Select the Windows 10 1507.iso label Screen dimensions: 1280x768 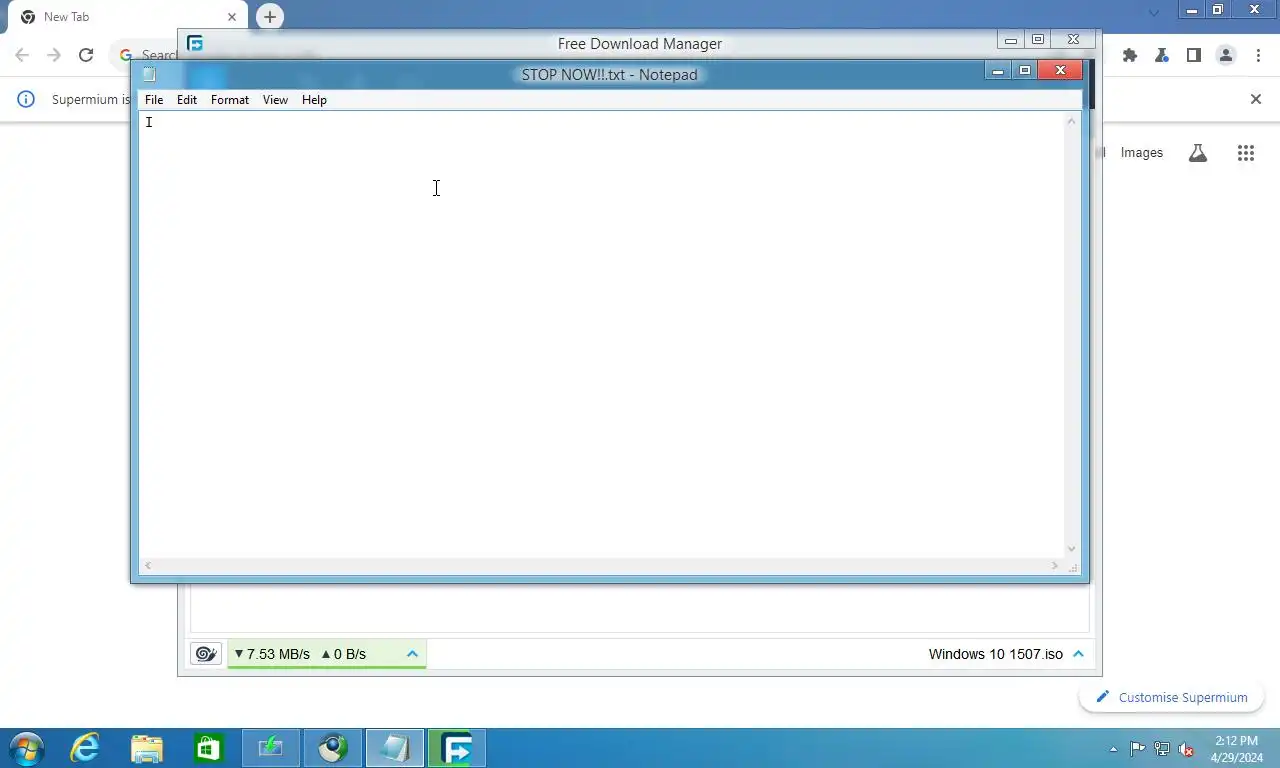tap(996, 654)
